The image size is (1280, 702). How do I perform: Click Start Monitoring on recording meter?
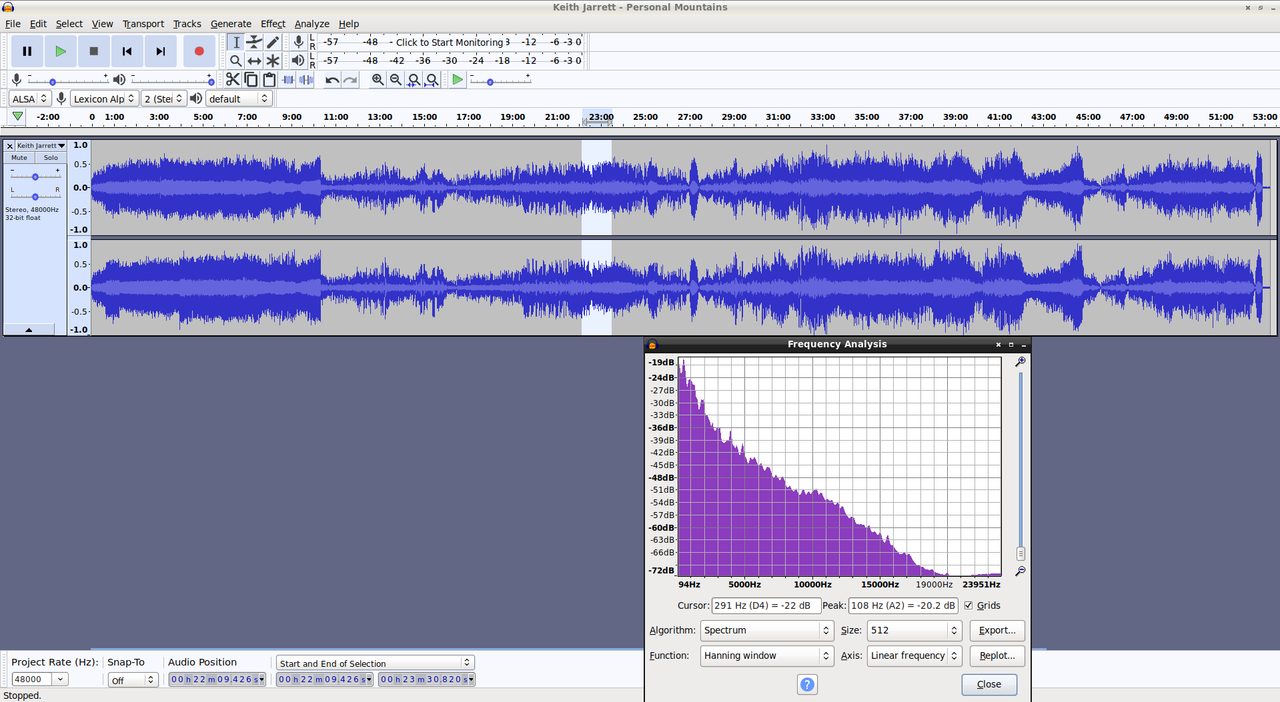[449, 42]
